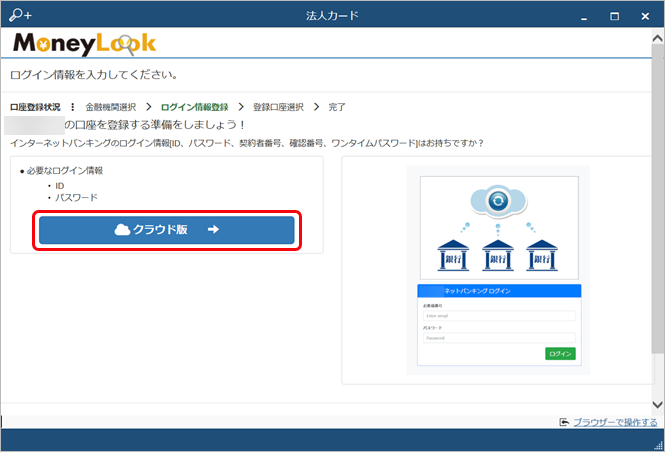Click the resize grip at the window corner
Viewport: 665px width, 452px height.
pyautogui.click(x=659, y=445)
